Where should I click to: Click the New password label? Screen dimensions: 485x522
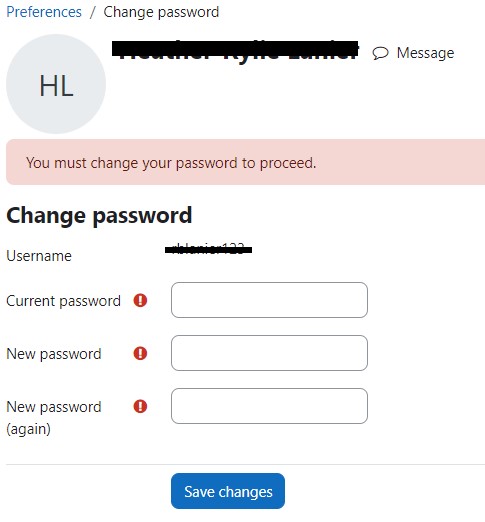(54, 354)
